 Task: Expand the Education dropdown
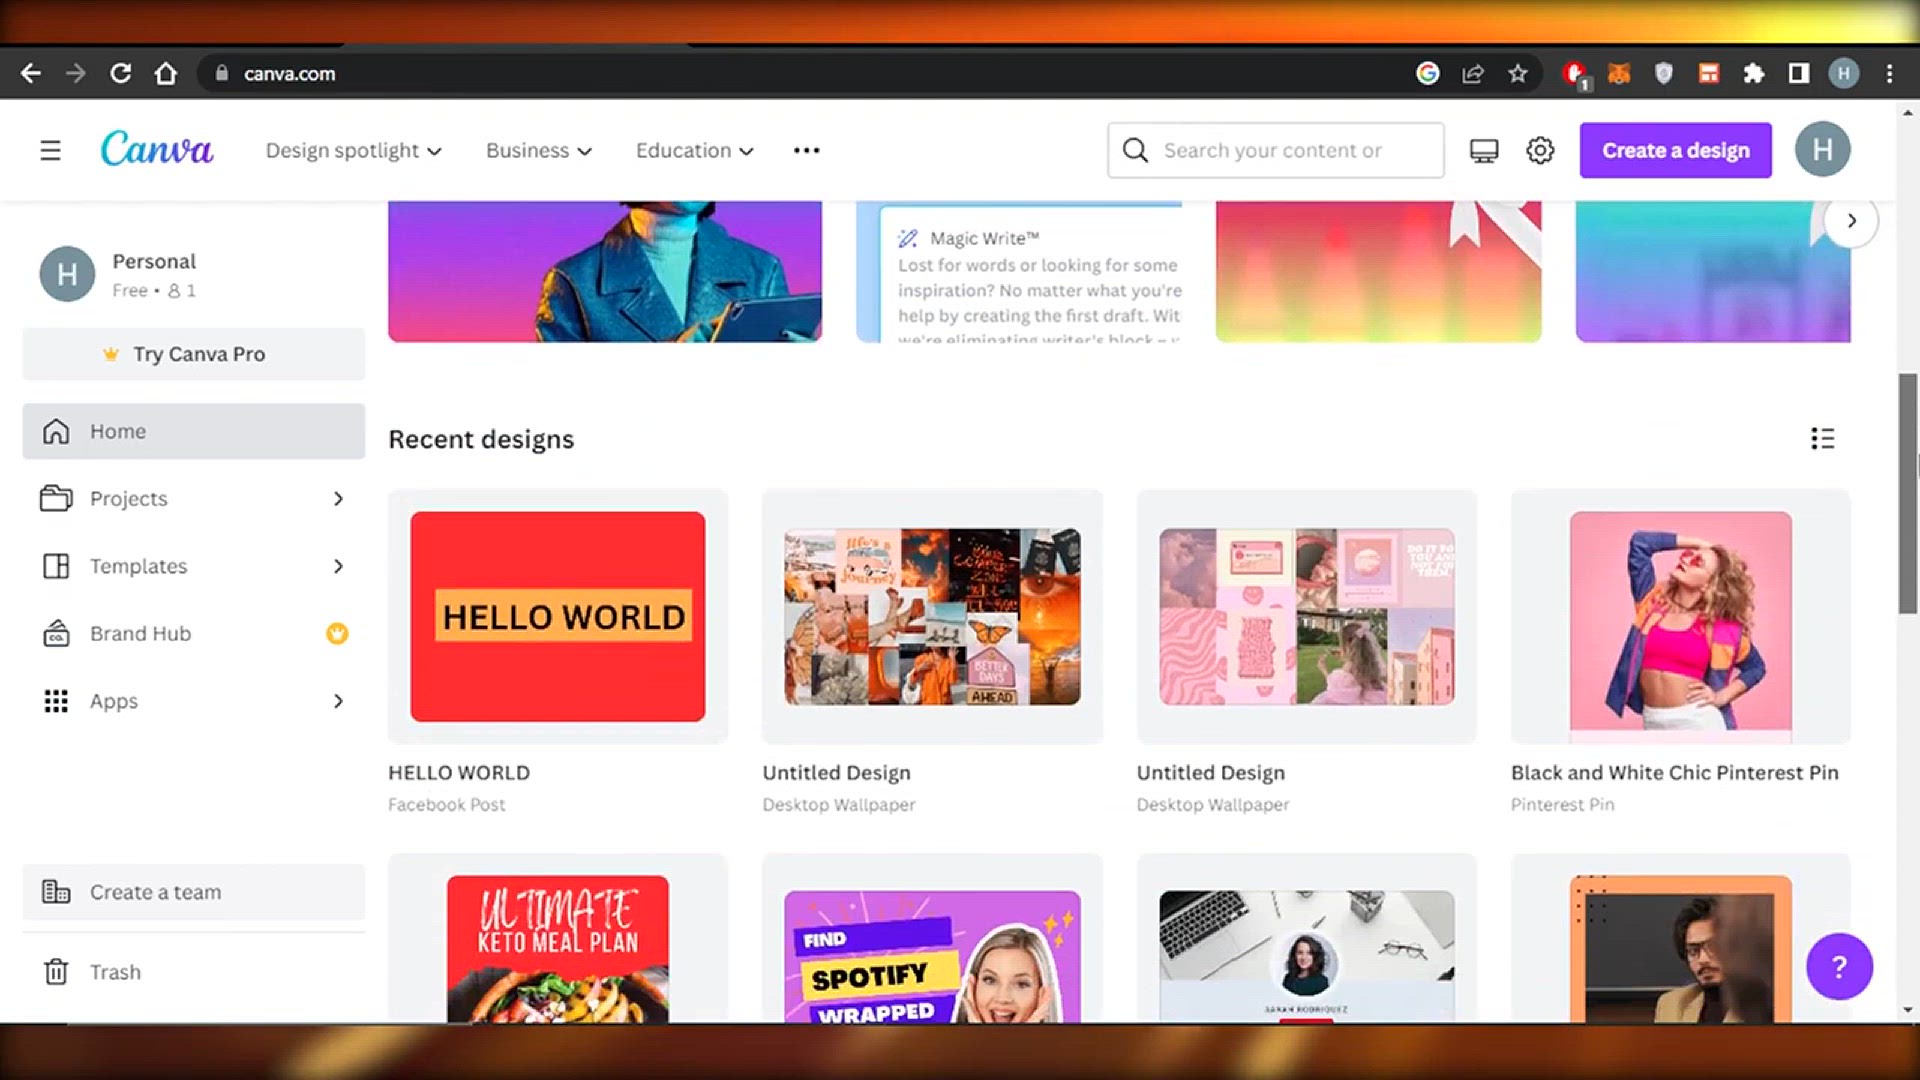(695, 150)
